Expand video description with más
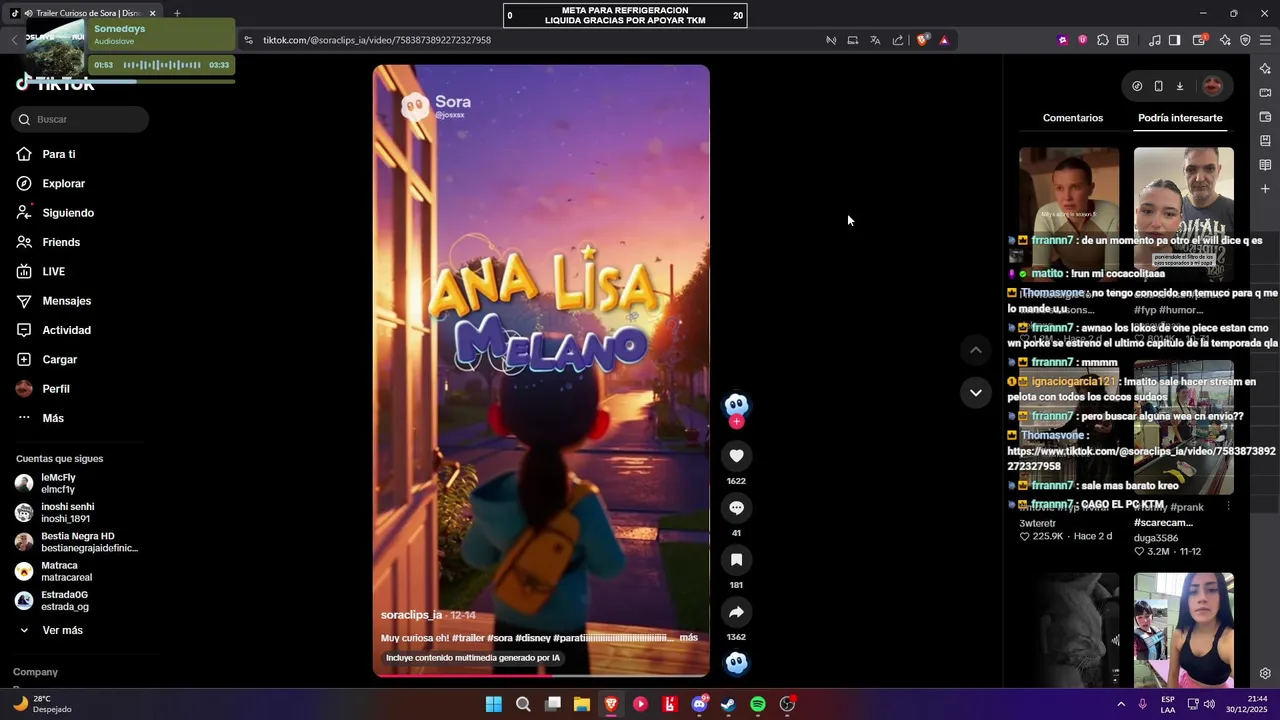The image size is (1280, 720). [688, 637]
